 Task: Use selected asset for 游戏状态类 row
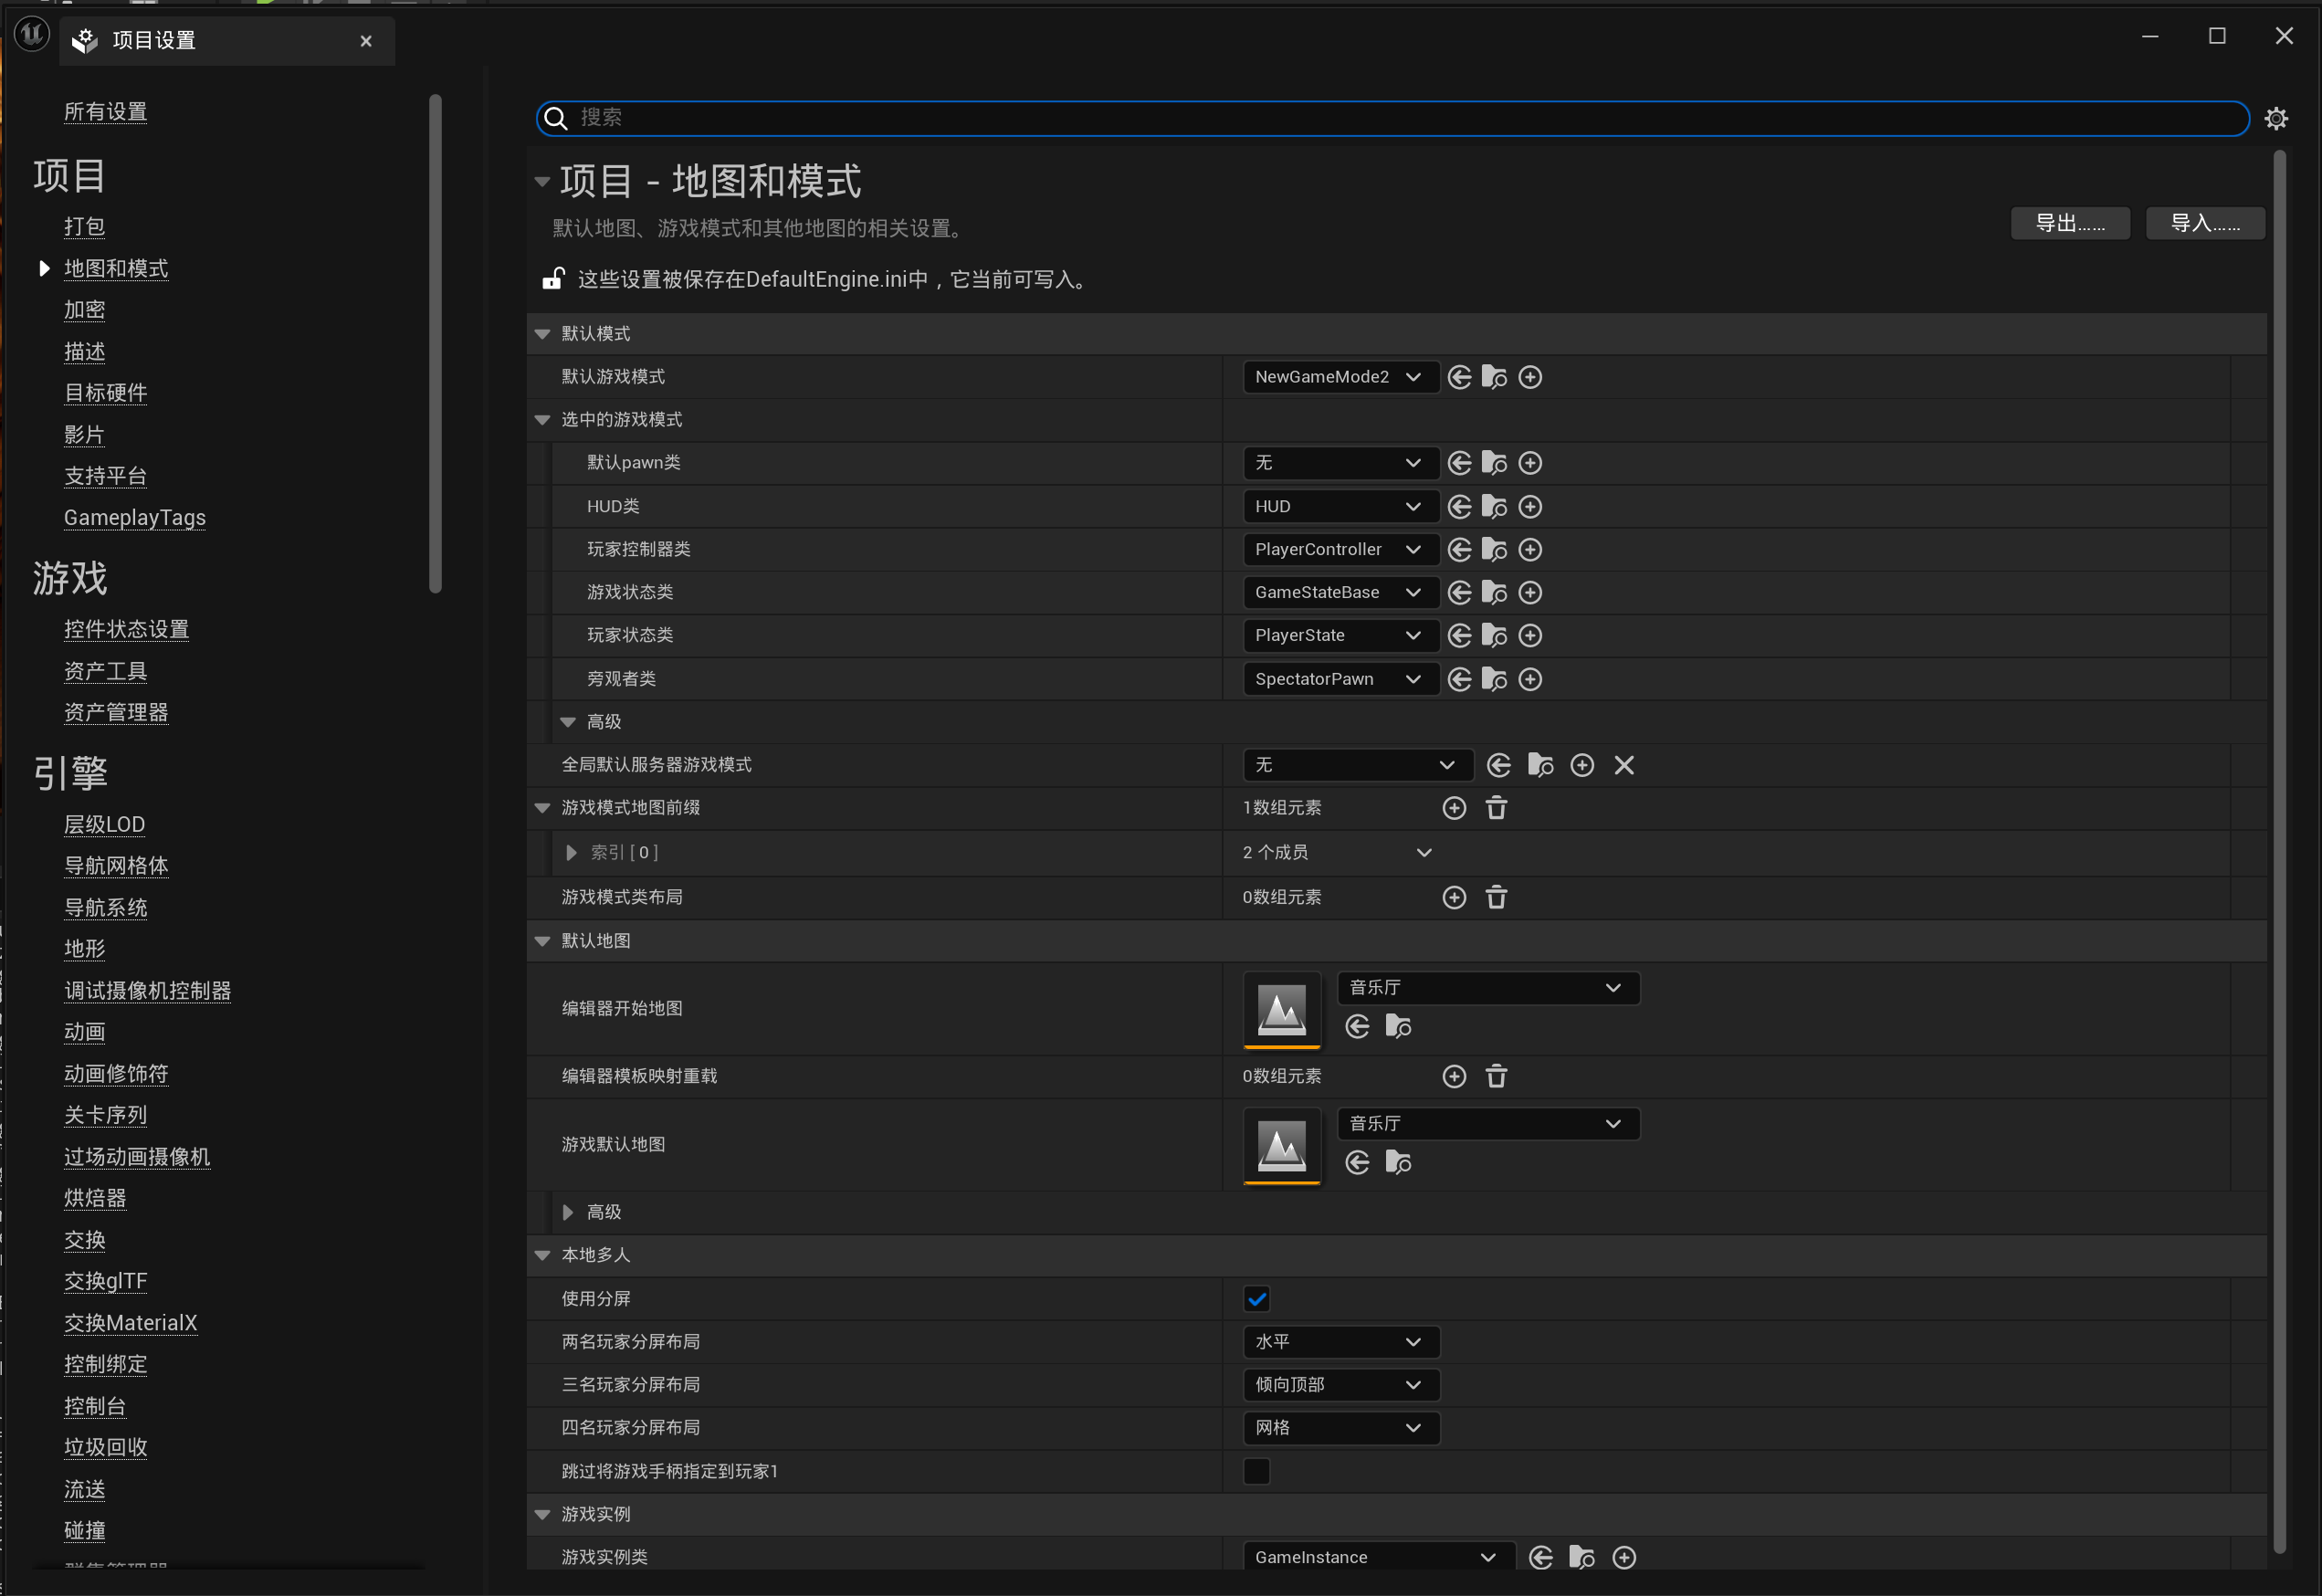1459,593
